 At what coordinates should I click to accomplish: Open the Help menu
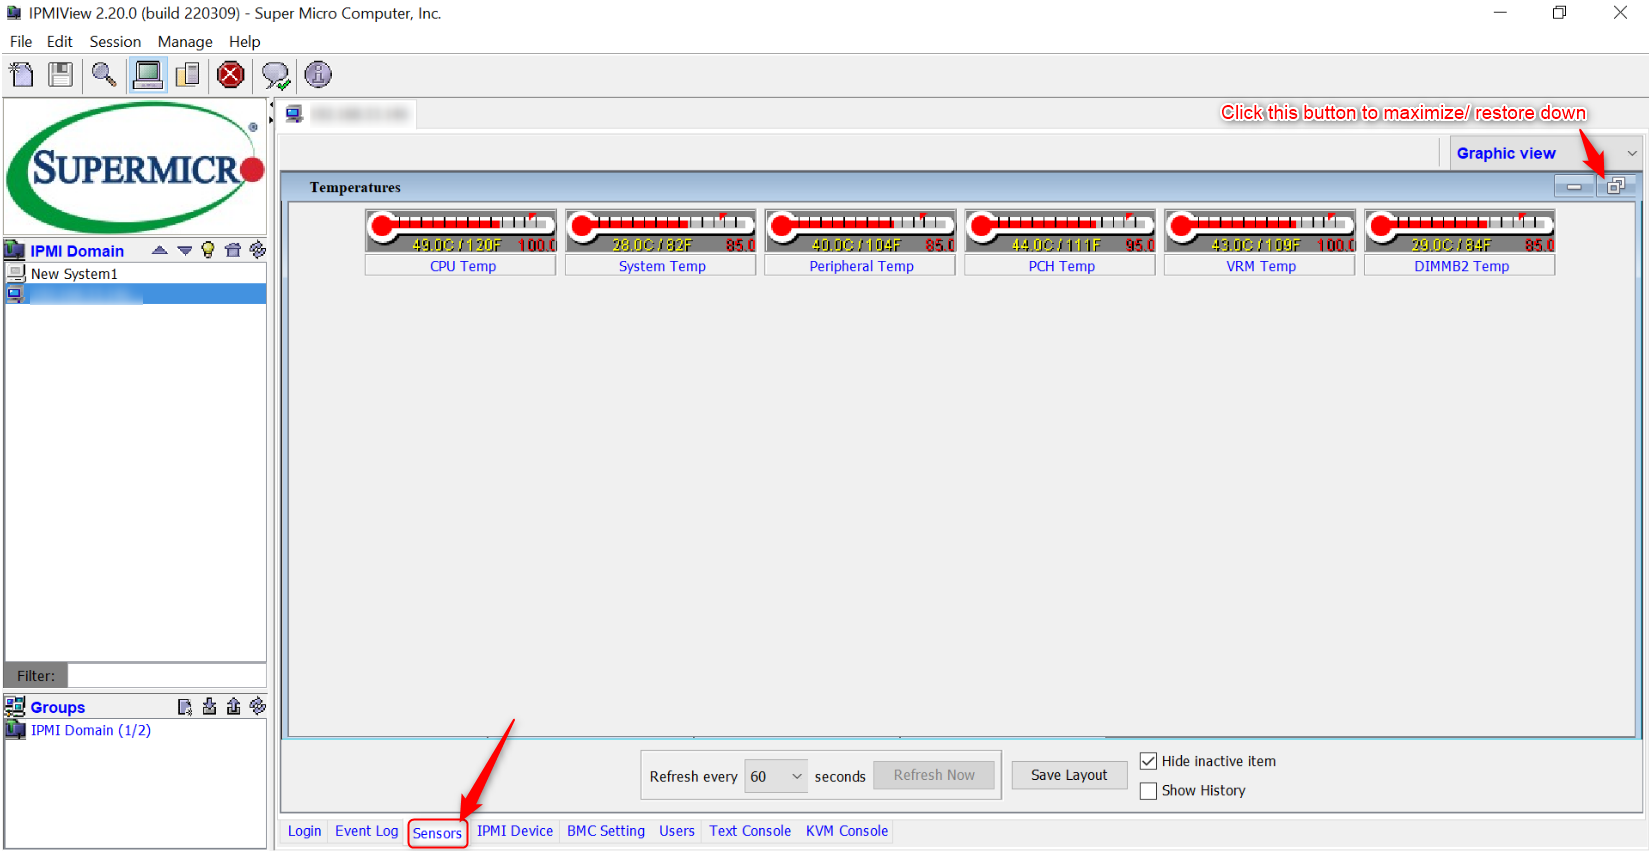tap(245, 42)
